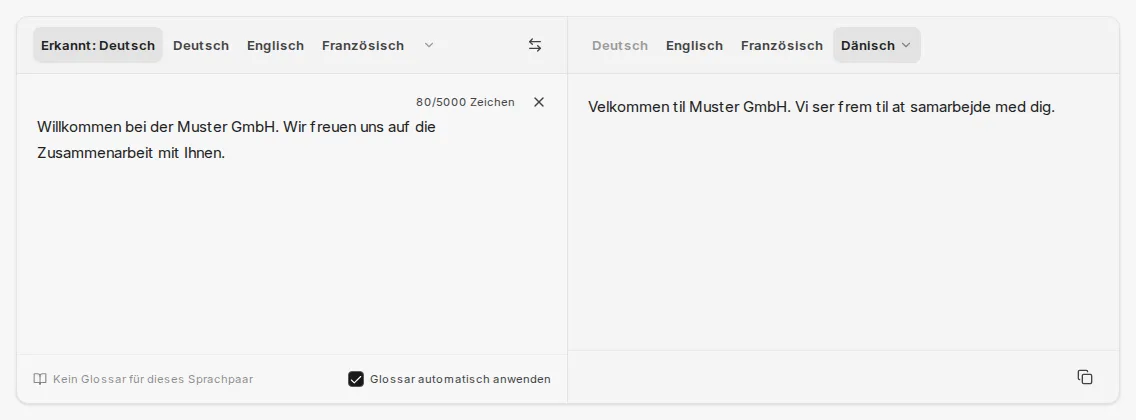Screen dimensions: 1136x420
Task: Click Kein Glossar für dieses Sprachpaar
Action: (153, 379)
